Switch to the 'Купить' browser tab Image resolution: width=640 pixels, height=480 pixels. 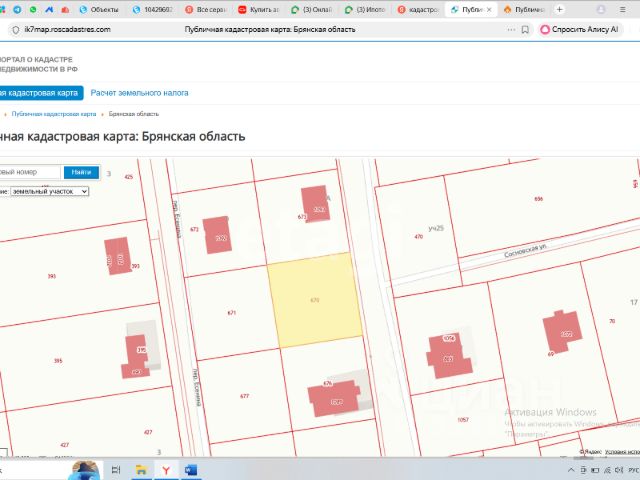(x=258, y=9)
